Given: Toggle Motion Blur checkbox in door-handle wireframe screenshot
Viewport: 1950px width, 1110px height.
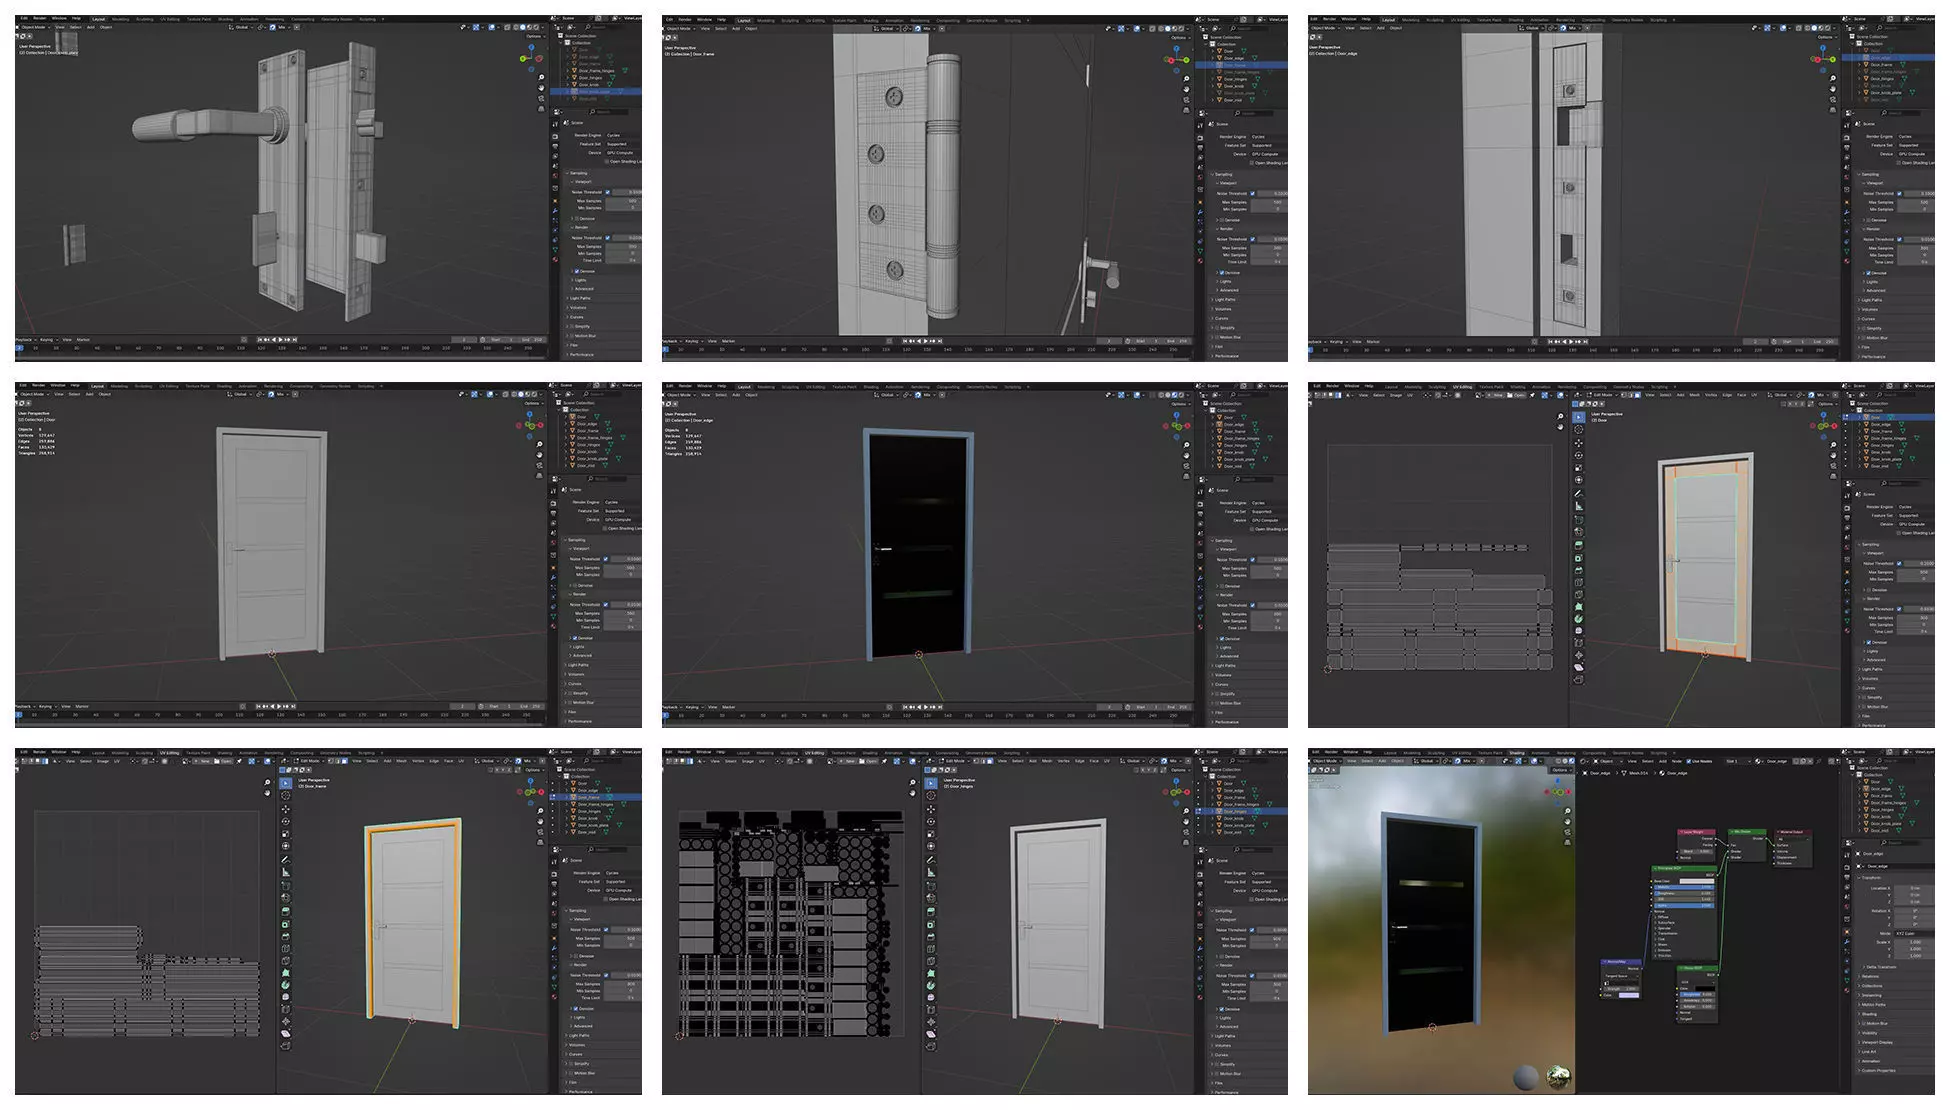Looking at the screenshot, I should (572, 336).
